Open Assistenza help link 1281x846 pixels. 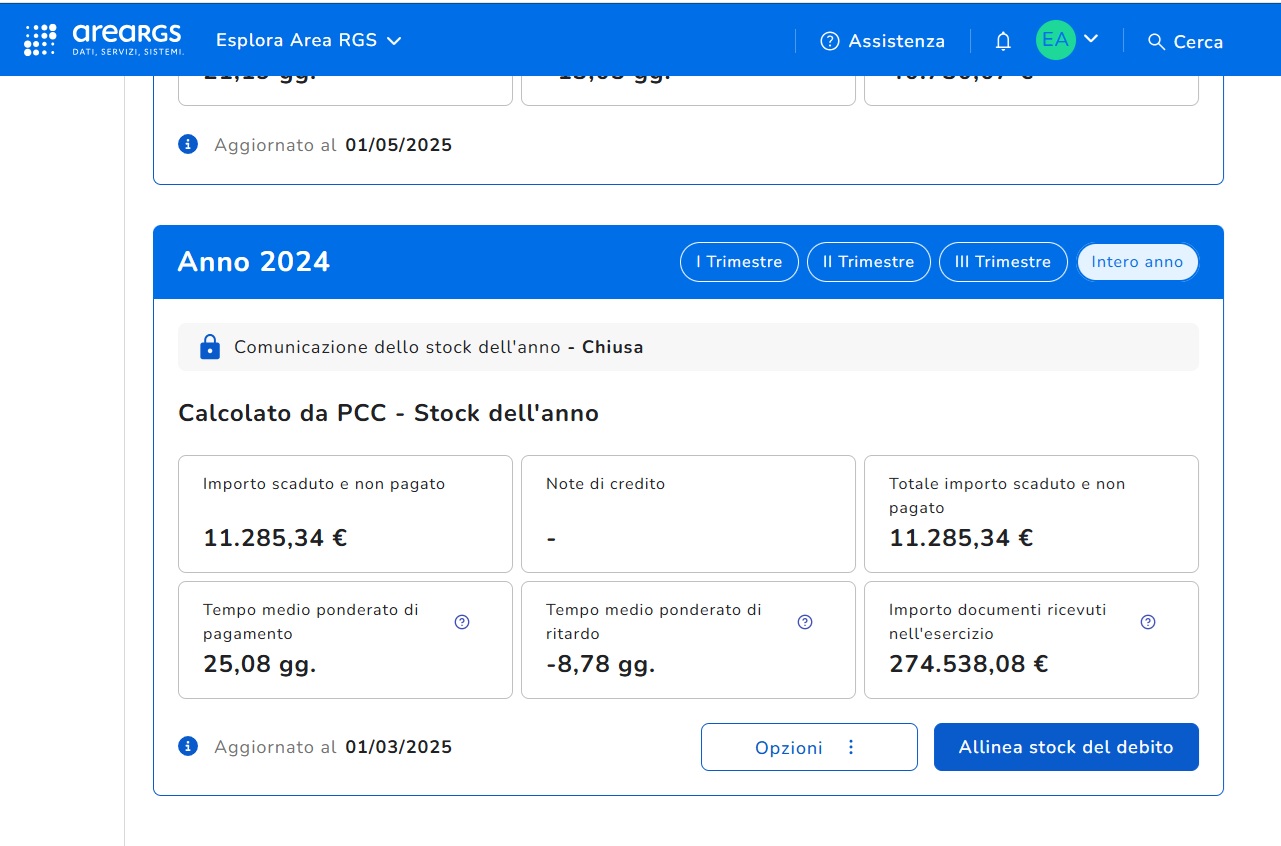[883, 41]
